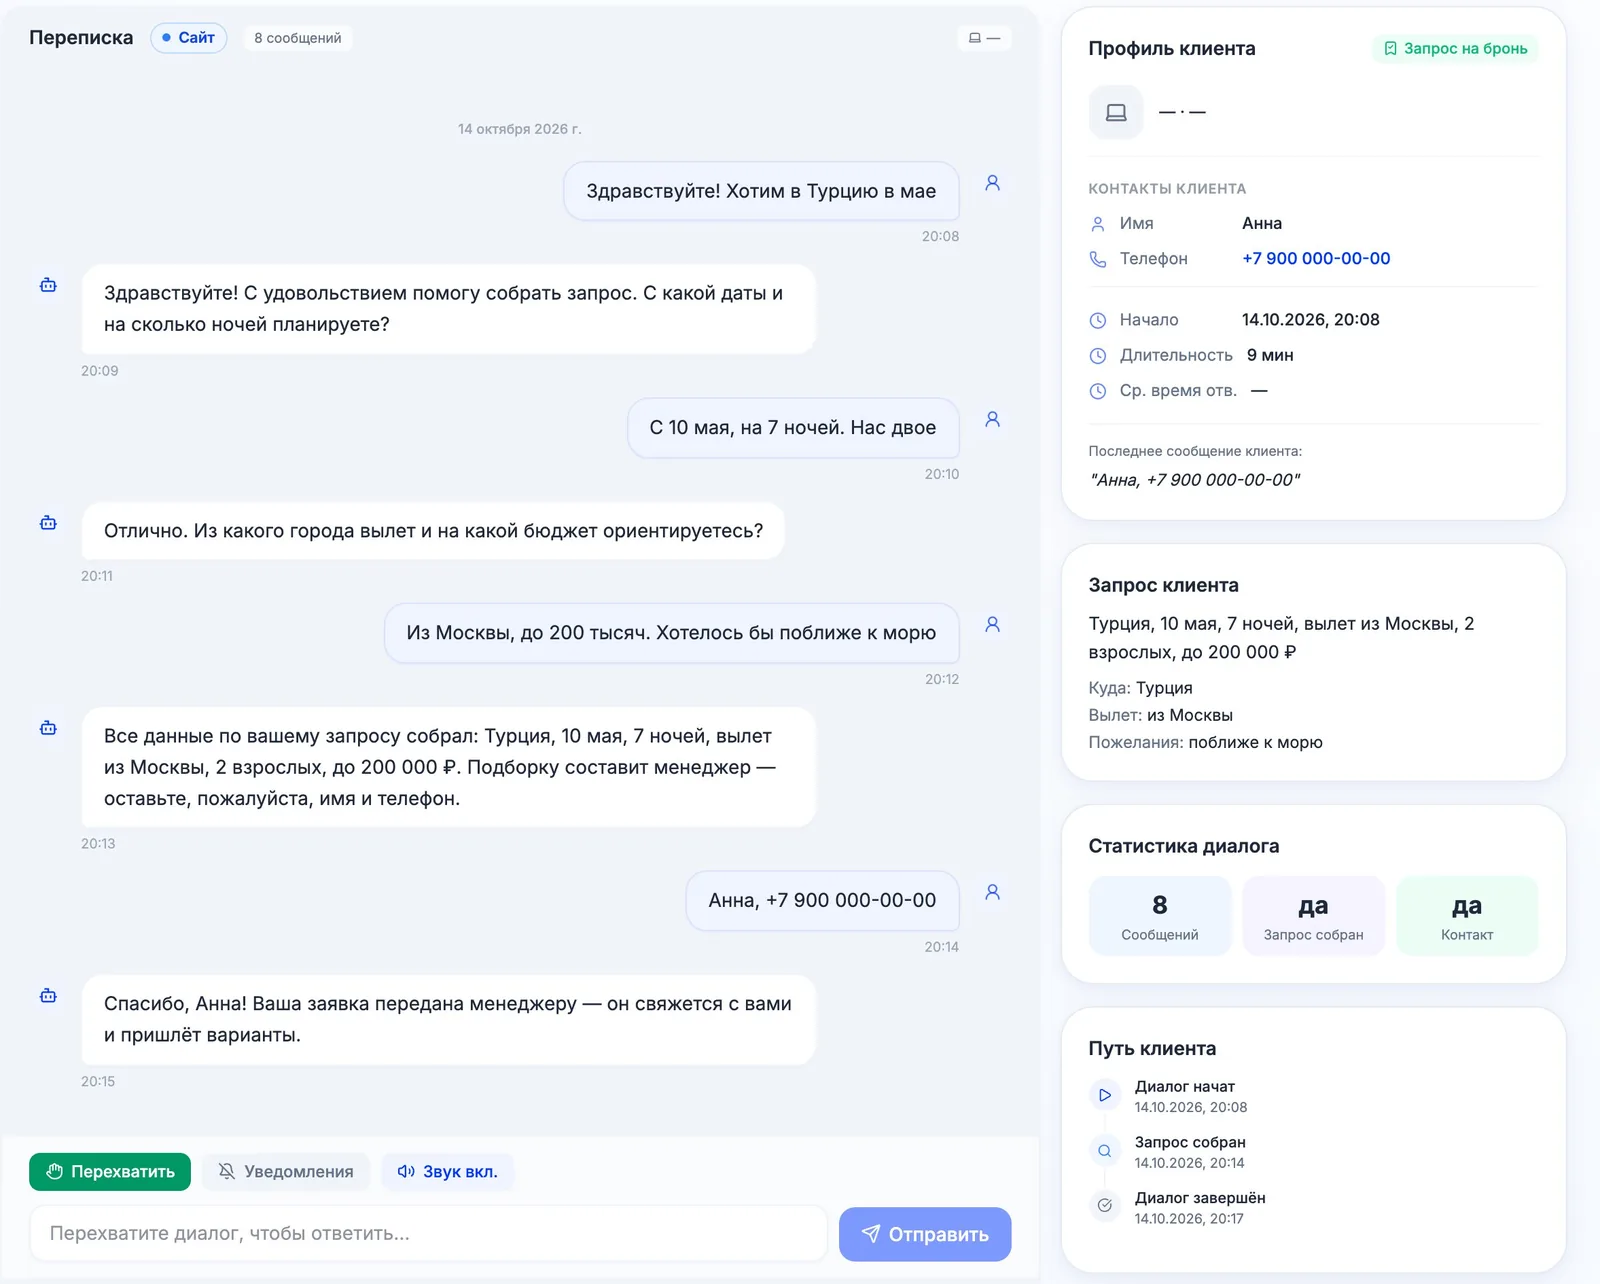The width and height of the screenshot is (1600, 1284).
Task: Click the Длительность value "9 мин"
Action: coord(1270,355)
